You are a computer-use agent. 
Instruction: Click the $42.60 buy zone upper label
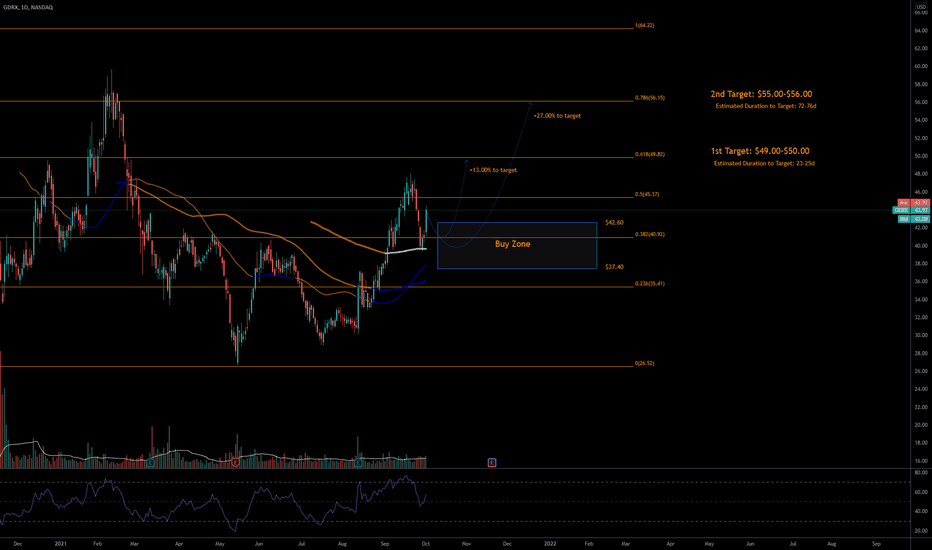tap(614, 222)
